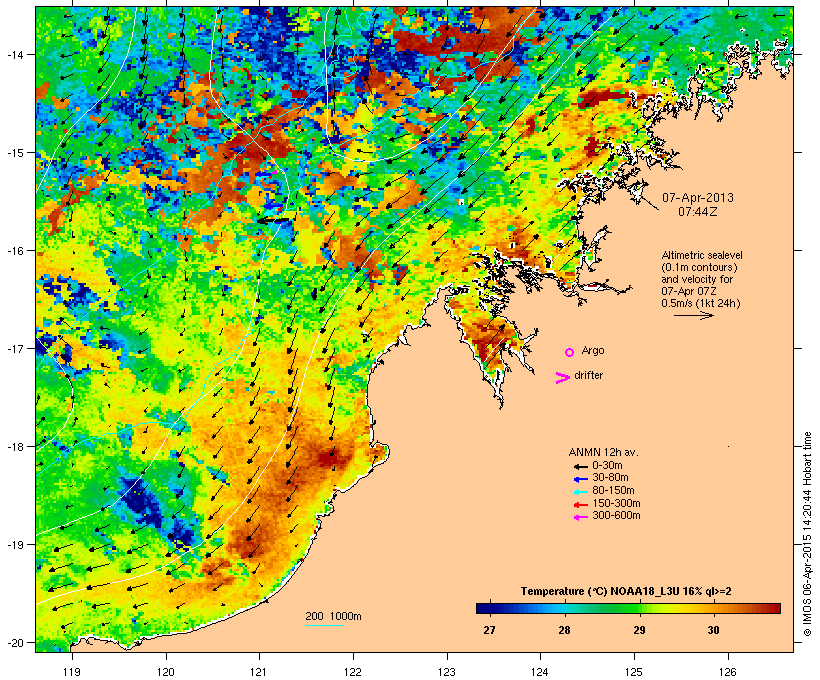Click the IMOS Hobart time copyright text
The image size is (820, 680).
807,534
